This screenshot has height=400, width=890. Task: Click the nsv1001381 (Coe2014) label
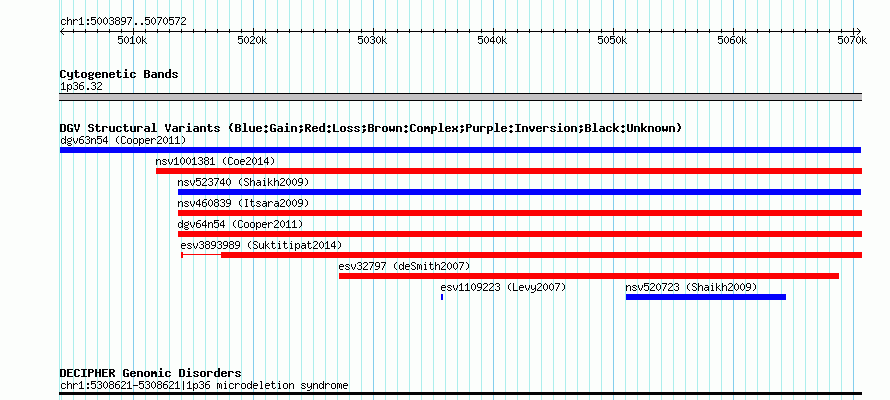(215, 161)
